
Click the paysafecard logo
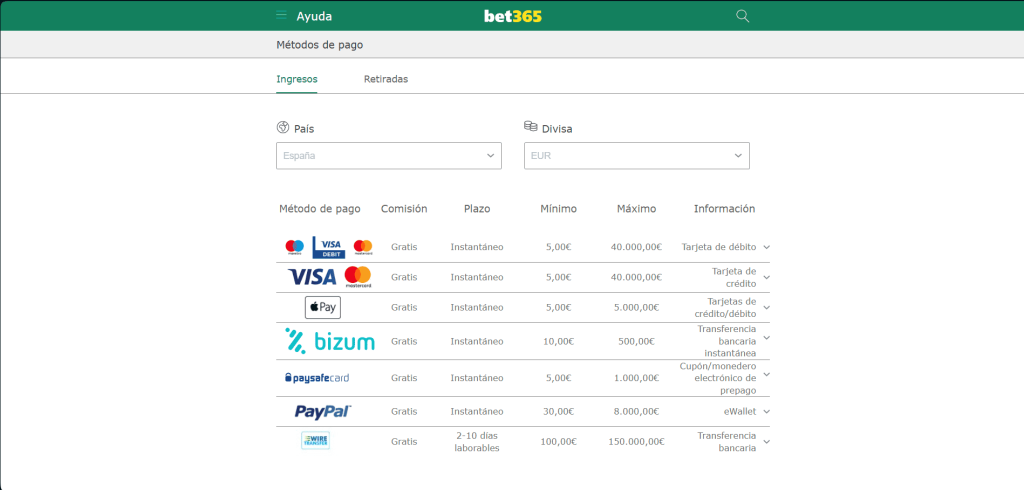tap(317, 378)
